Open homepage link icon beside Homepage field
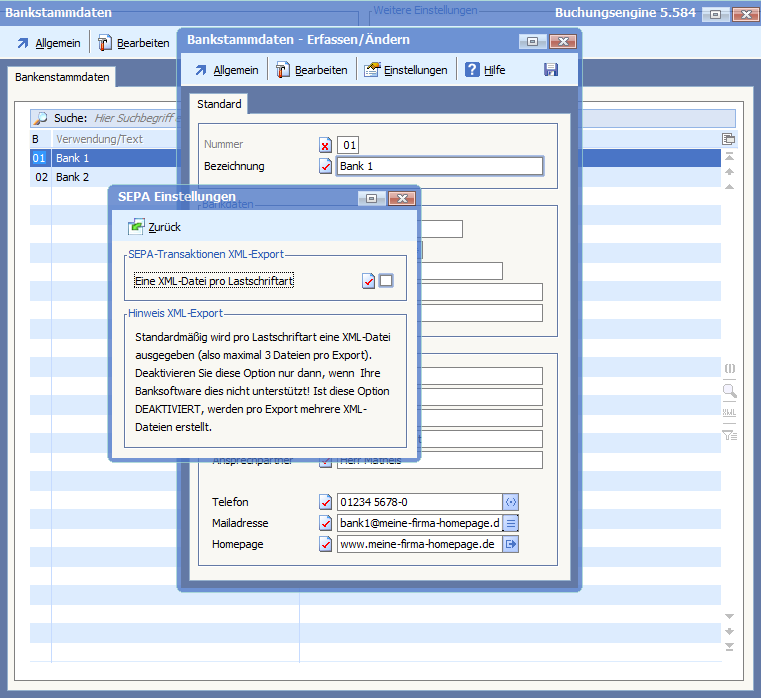This screenshot has width=761, height=698. [510, 544]
